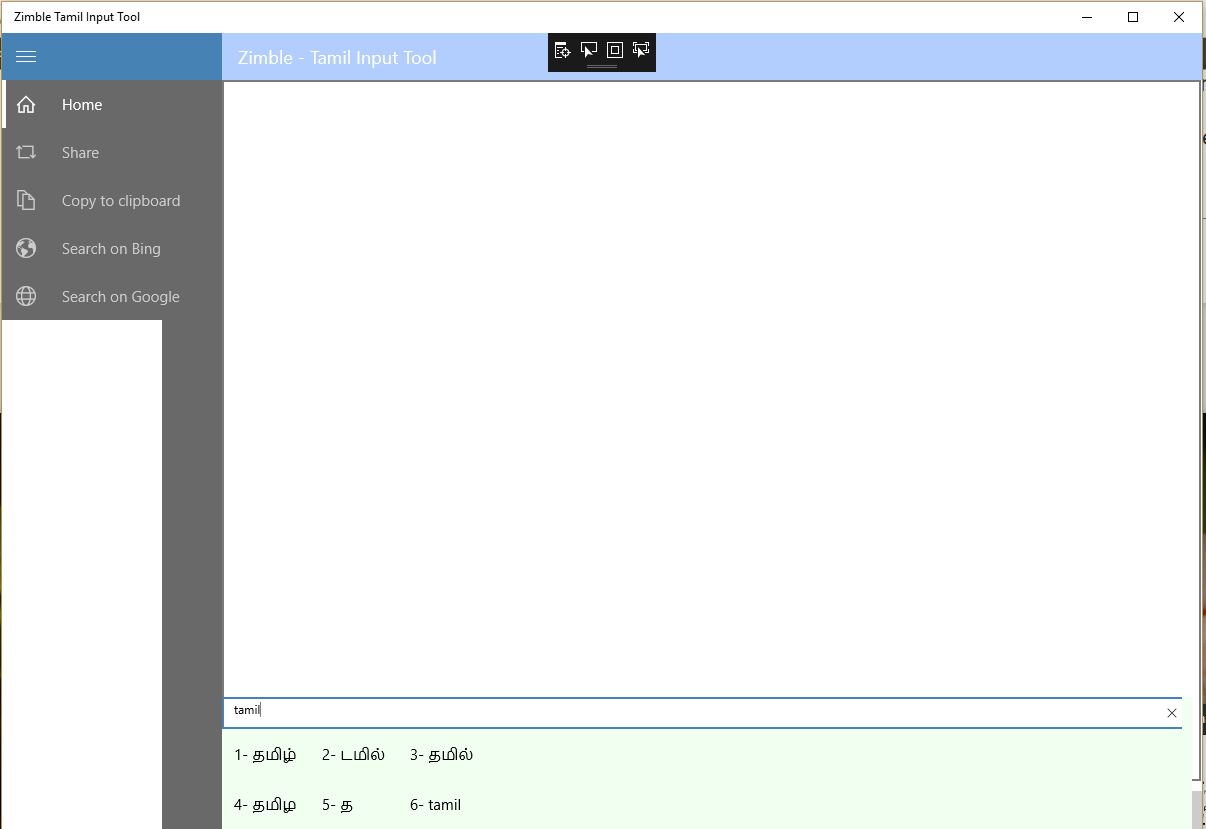Open Search on Google
Screen dimensions: 1206x829
(112, 297)
